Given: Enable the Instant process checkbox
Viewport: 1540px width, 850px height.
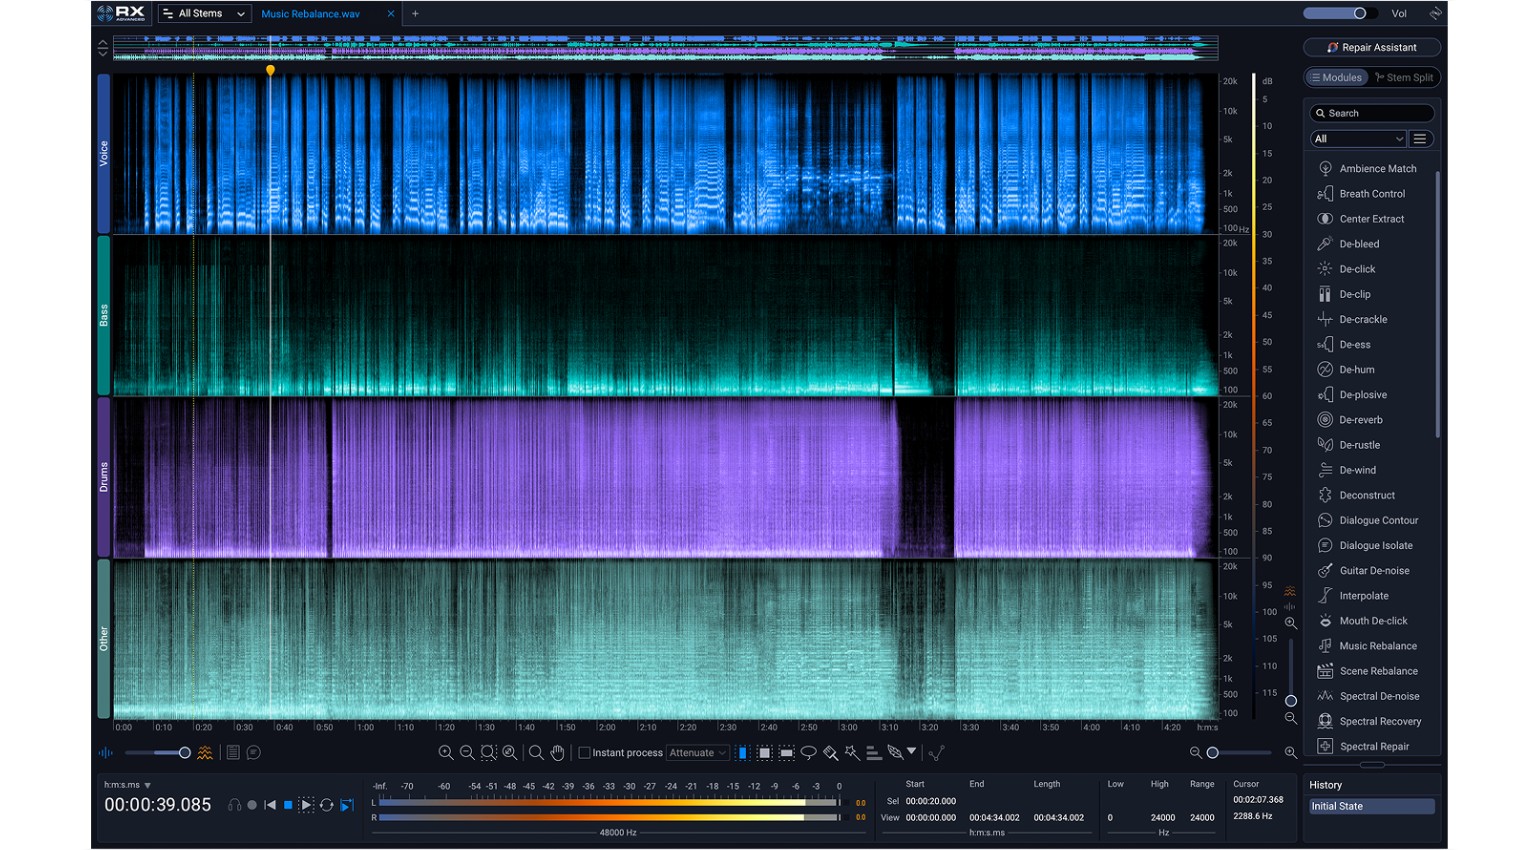Looking at the screenshot, I should pos(584,752).
